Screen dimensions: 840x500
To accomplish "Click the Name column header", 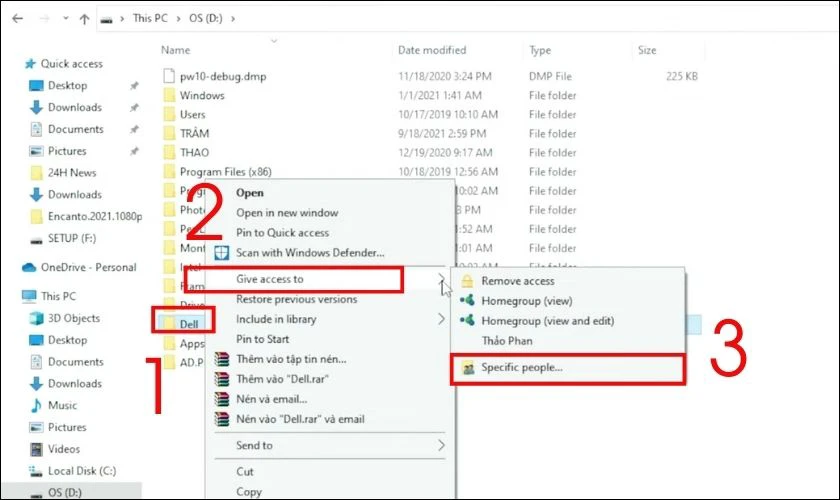I will [x=176, y=50].
